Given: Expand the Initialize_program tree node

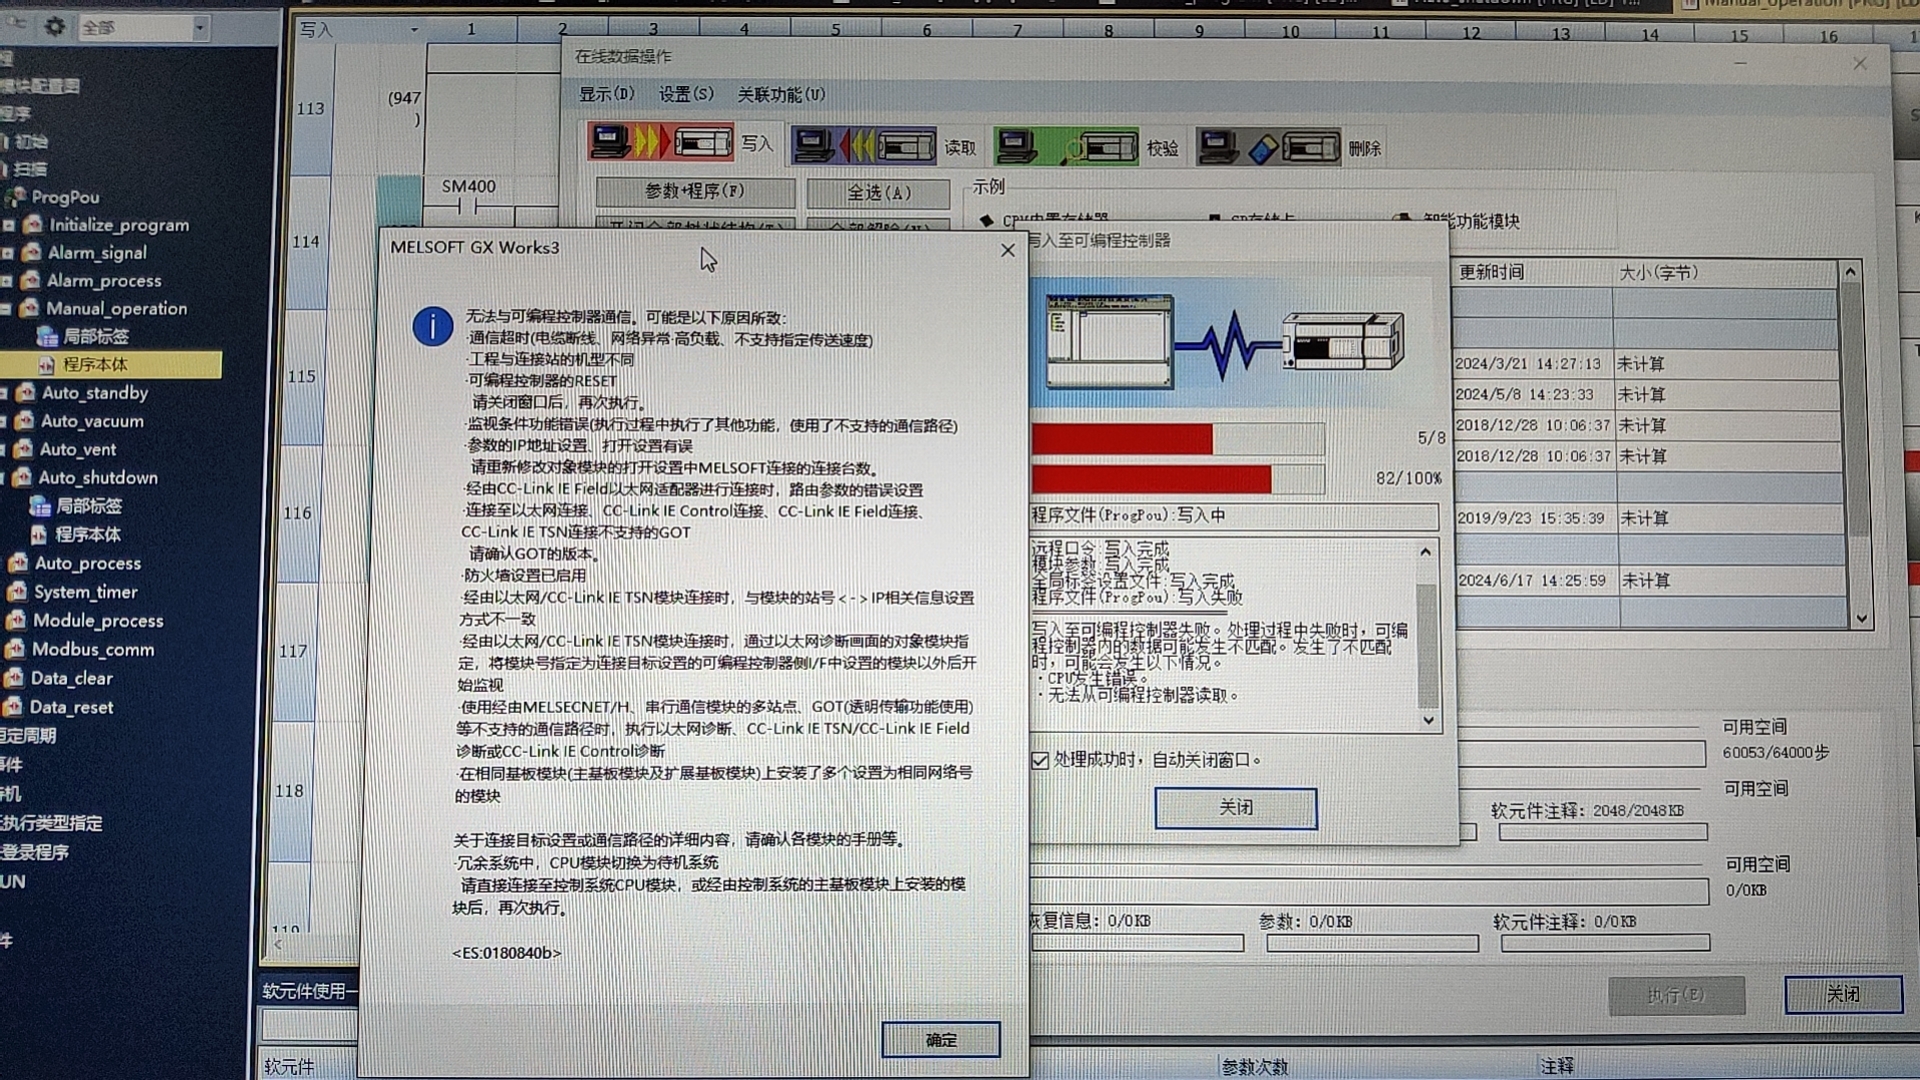Looking at the screenshot, I should (x=9, y=226).
